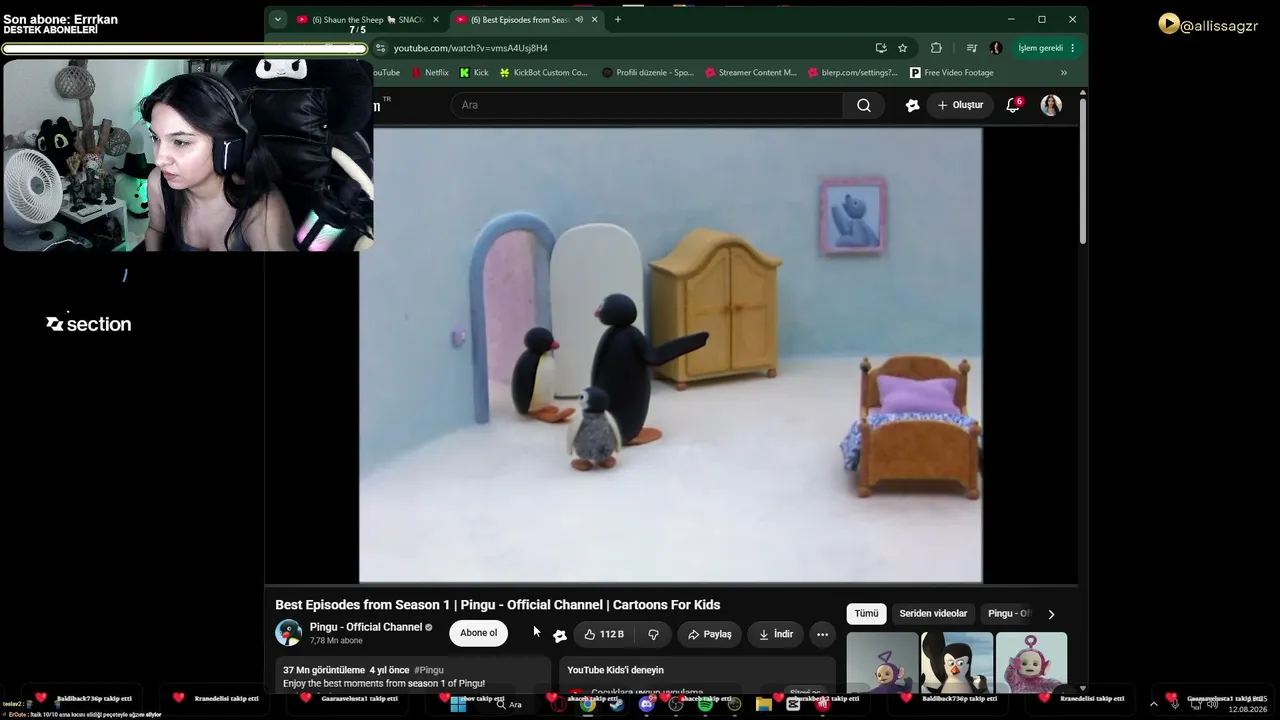Viewport: 1280px width, 720px height.
Task: Click the İndir download button
Action: click(776, 634)
